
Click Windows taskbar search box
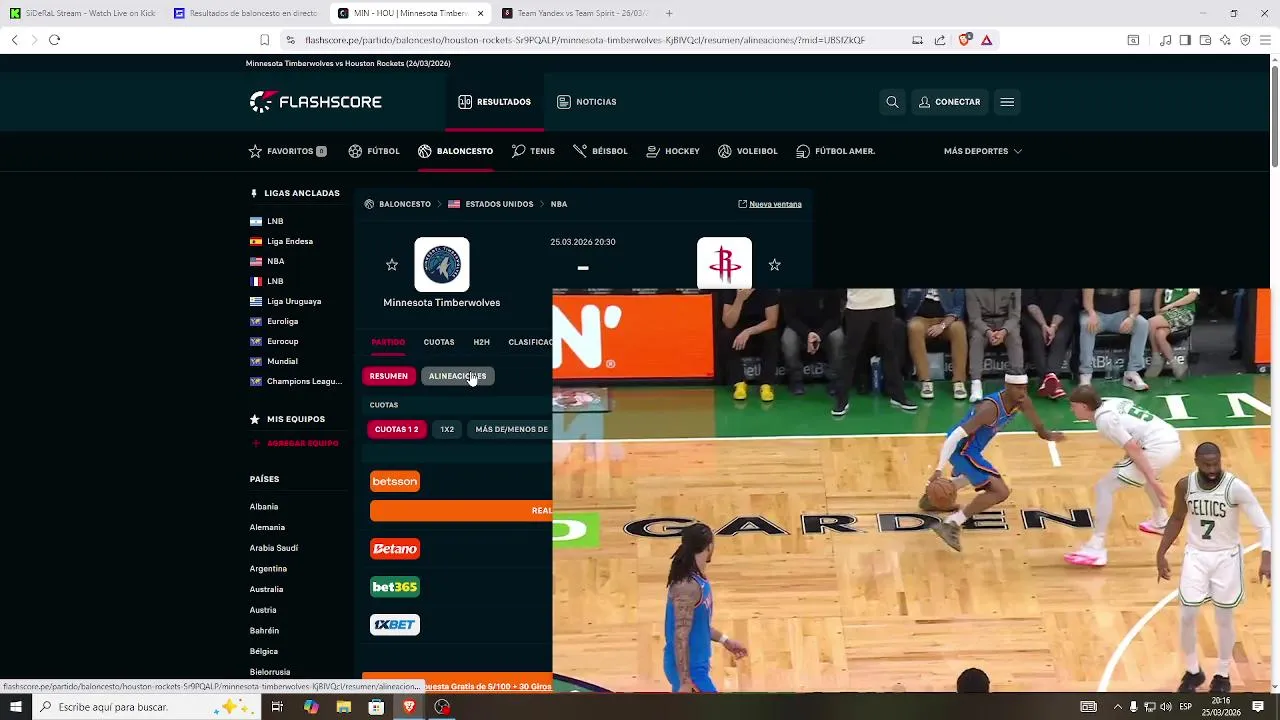point(145,707)
